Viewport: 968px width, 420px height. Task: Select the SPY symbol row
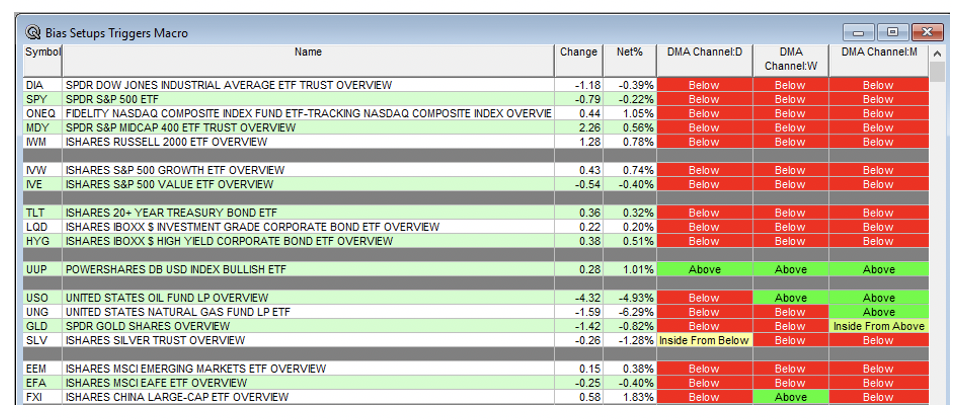(x=36, y=100)
